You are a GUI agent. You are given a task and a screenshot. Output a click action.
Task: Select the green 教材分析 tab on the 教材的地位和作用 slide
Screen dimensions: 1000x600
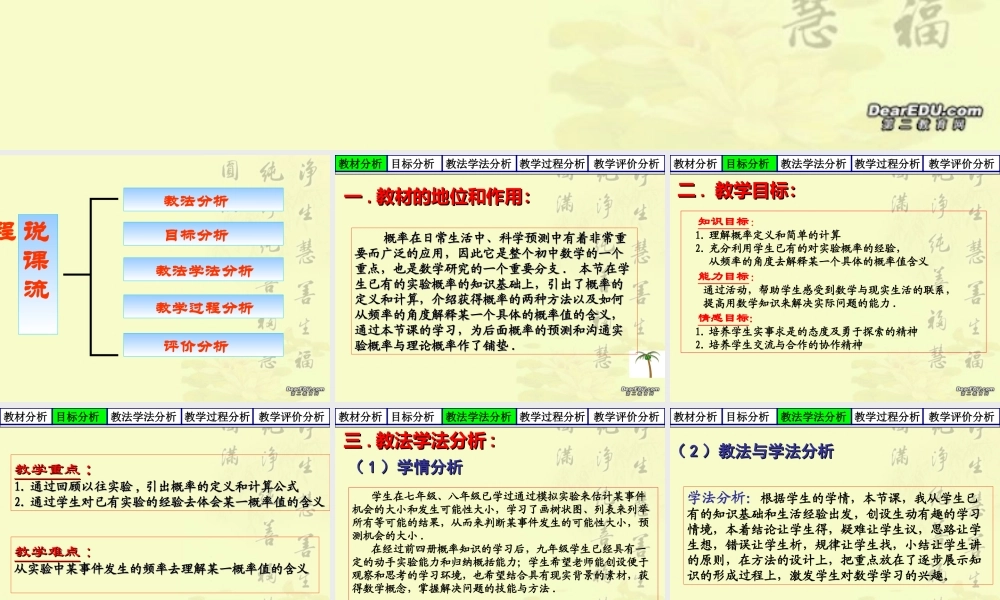click(x=360, y=164)
